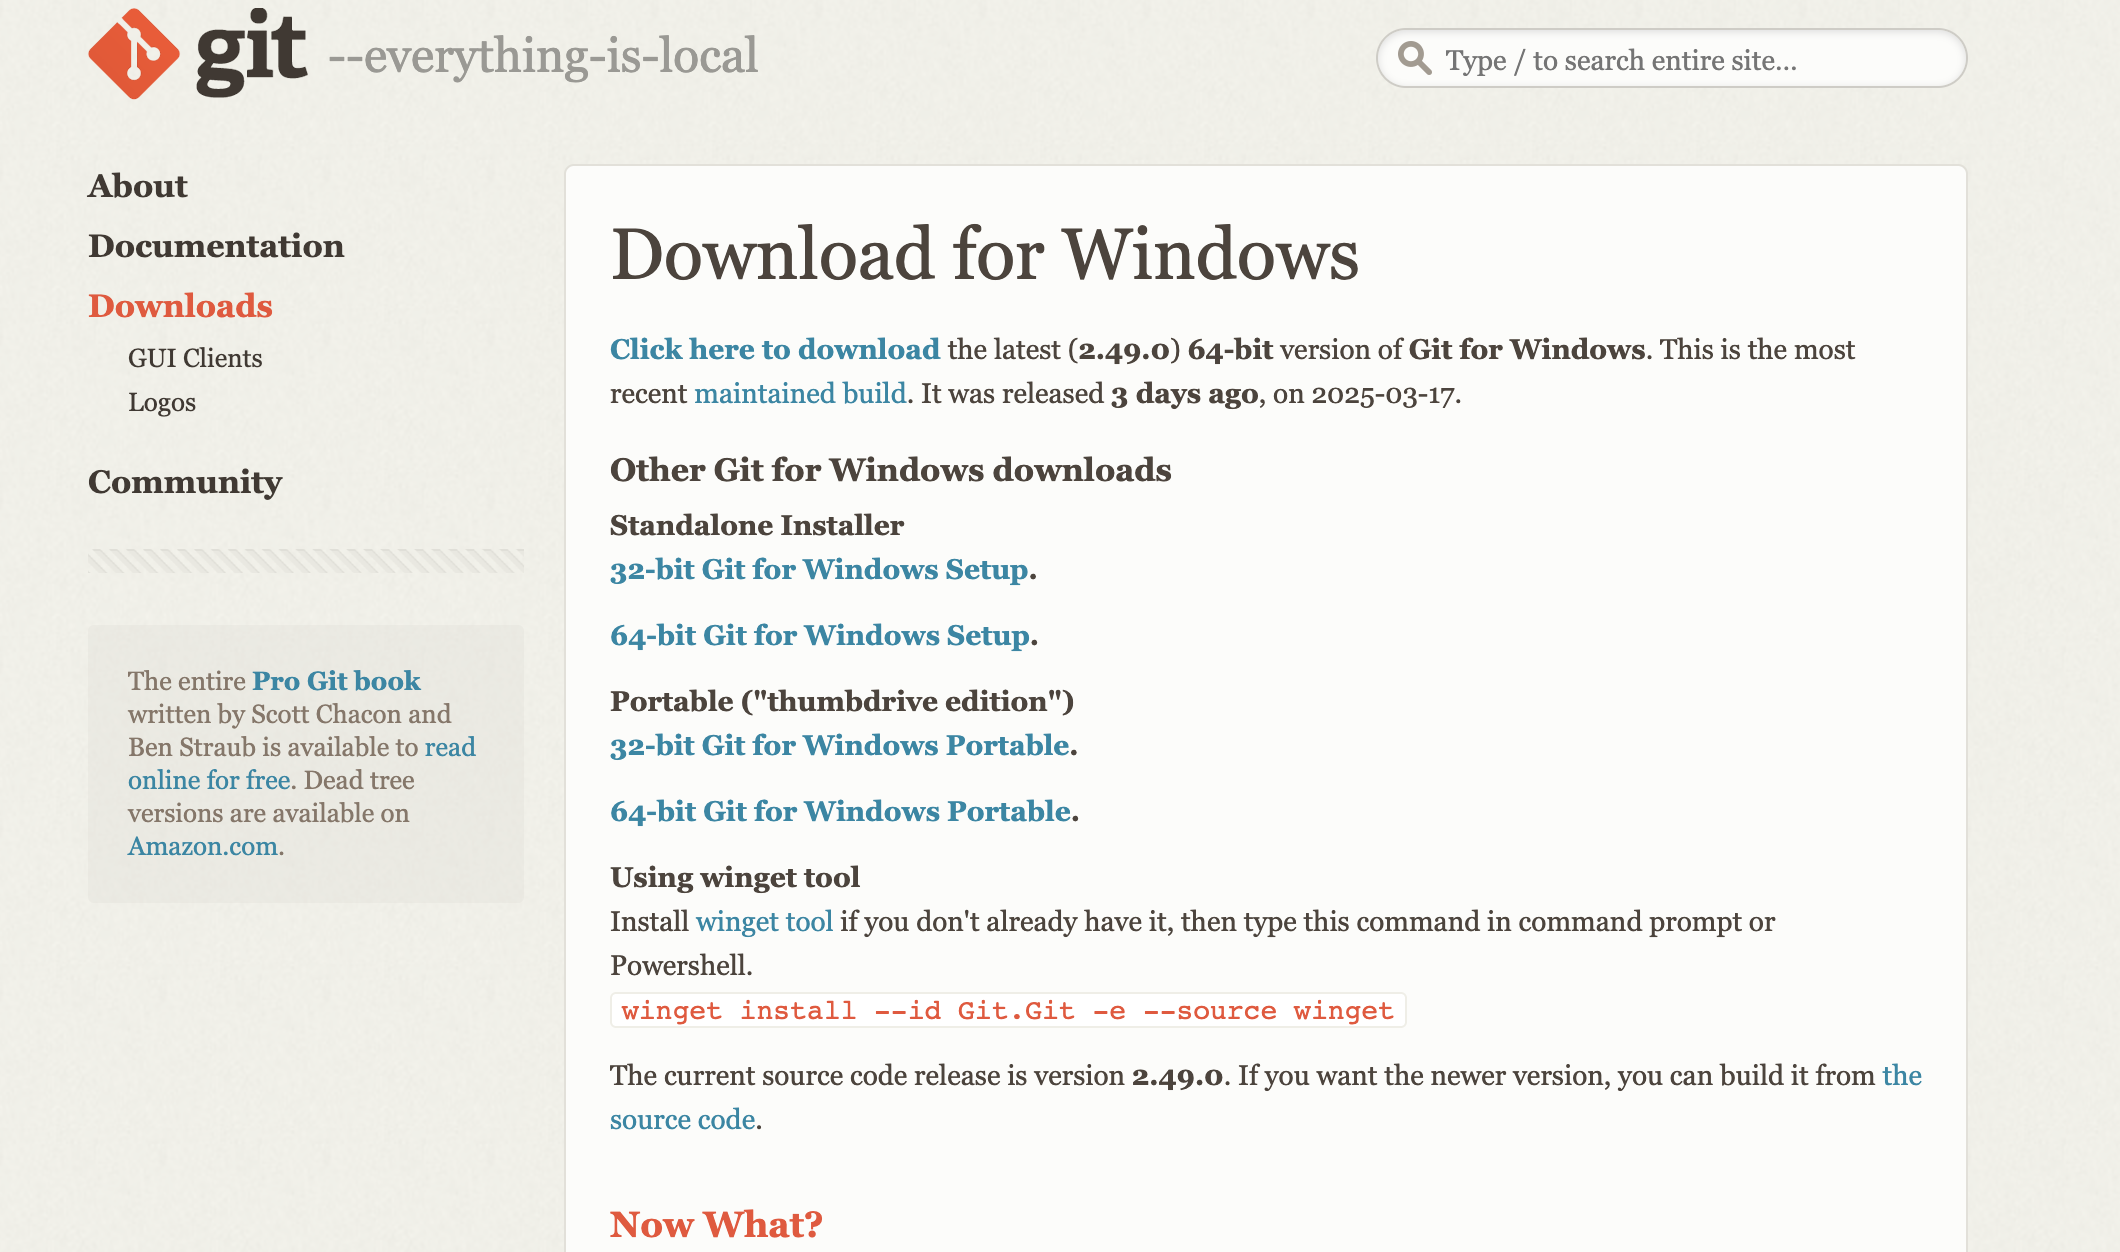Navigate to the Community section
This screenshot has height=1252, width=2120.
tap(185, 482)
